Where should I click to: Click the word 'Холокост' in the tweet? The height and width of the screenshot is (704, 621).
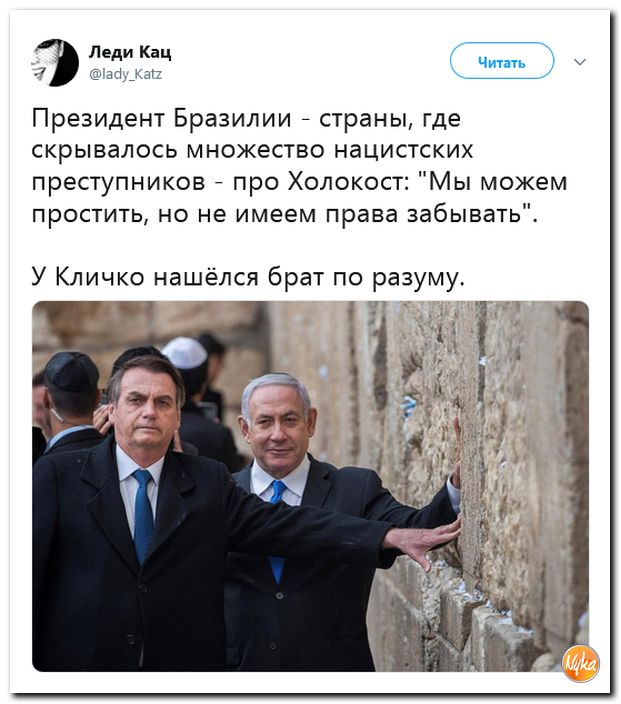348,182
